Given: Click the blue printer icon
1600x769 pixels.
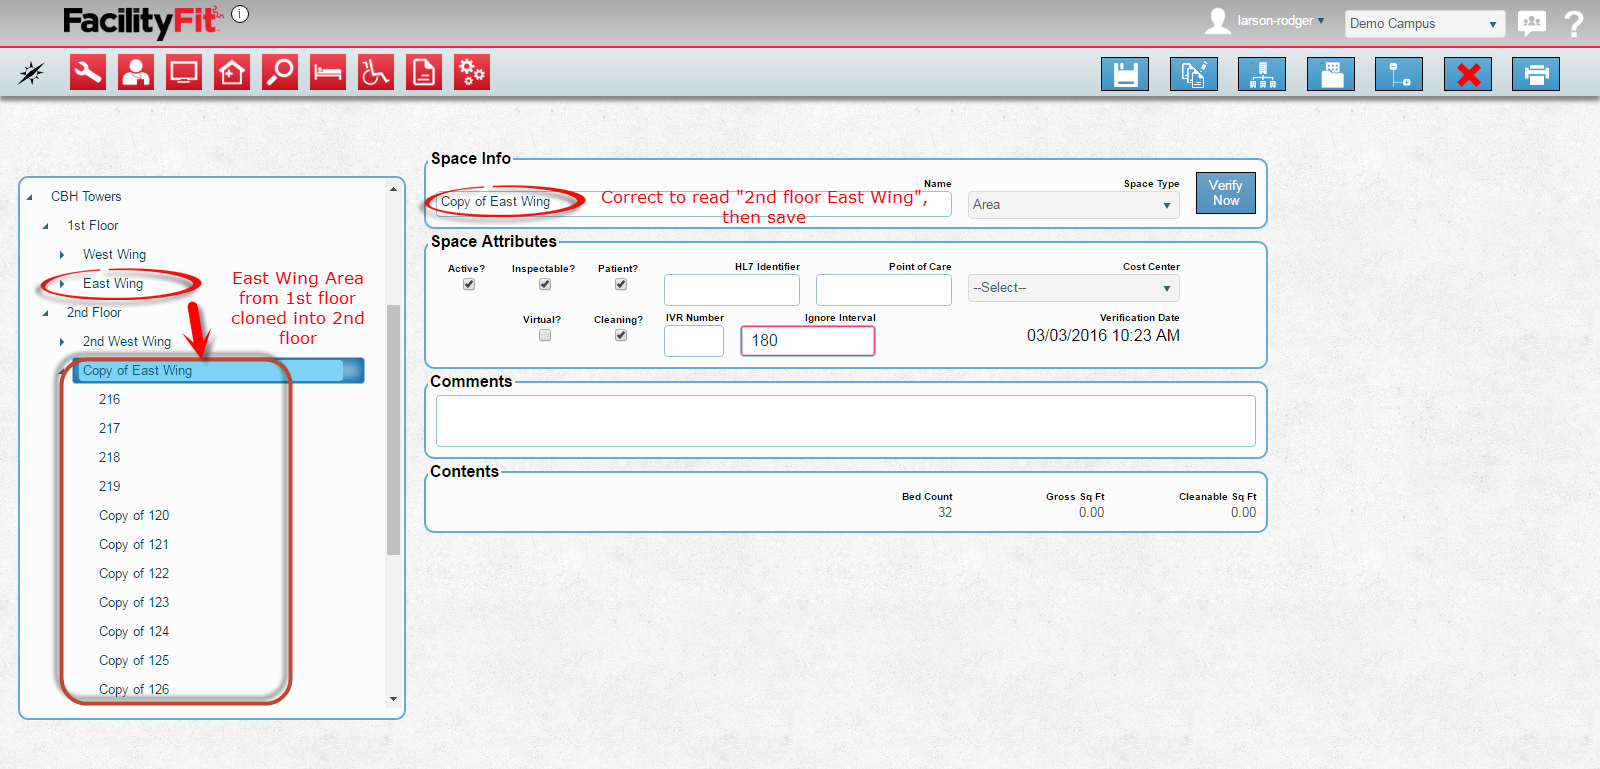Looking at the screenshot, I should click(1536, 74).
